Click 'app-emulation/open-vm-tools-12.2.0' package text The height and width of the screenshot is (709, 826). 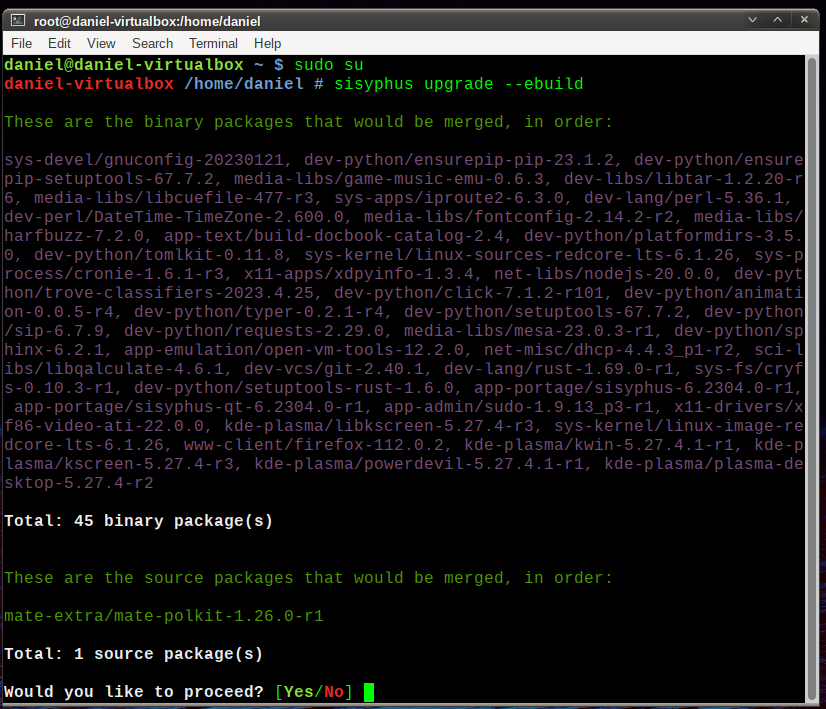(294, 350)
